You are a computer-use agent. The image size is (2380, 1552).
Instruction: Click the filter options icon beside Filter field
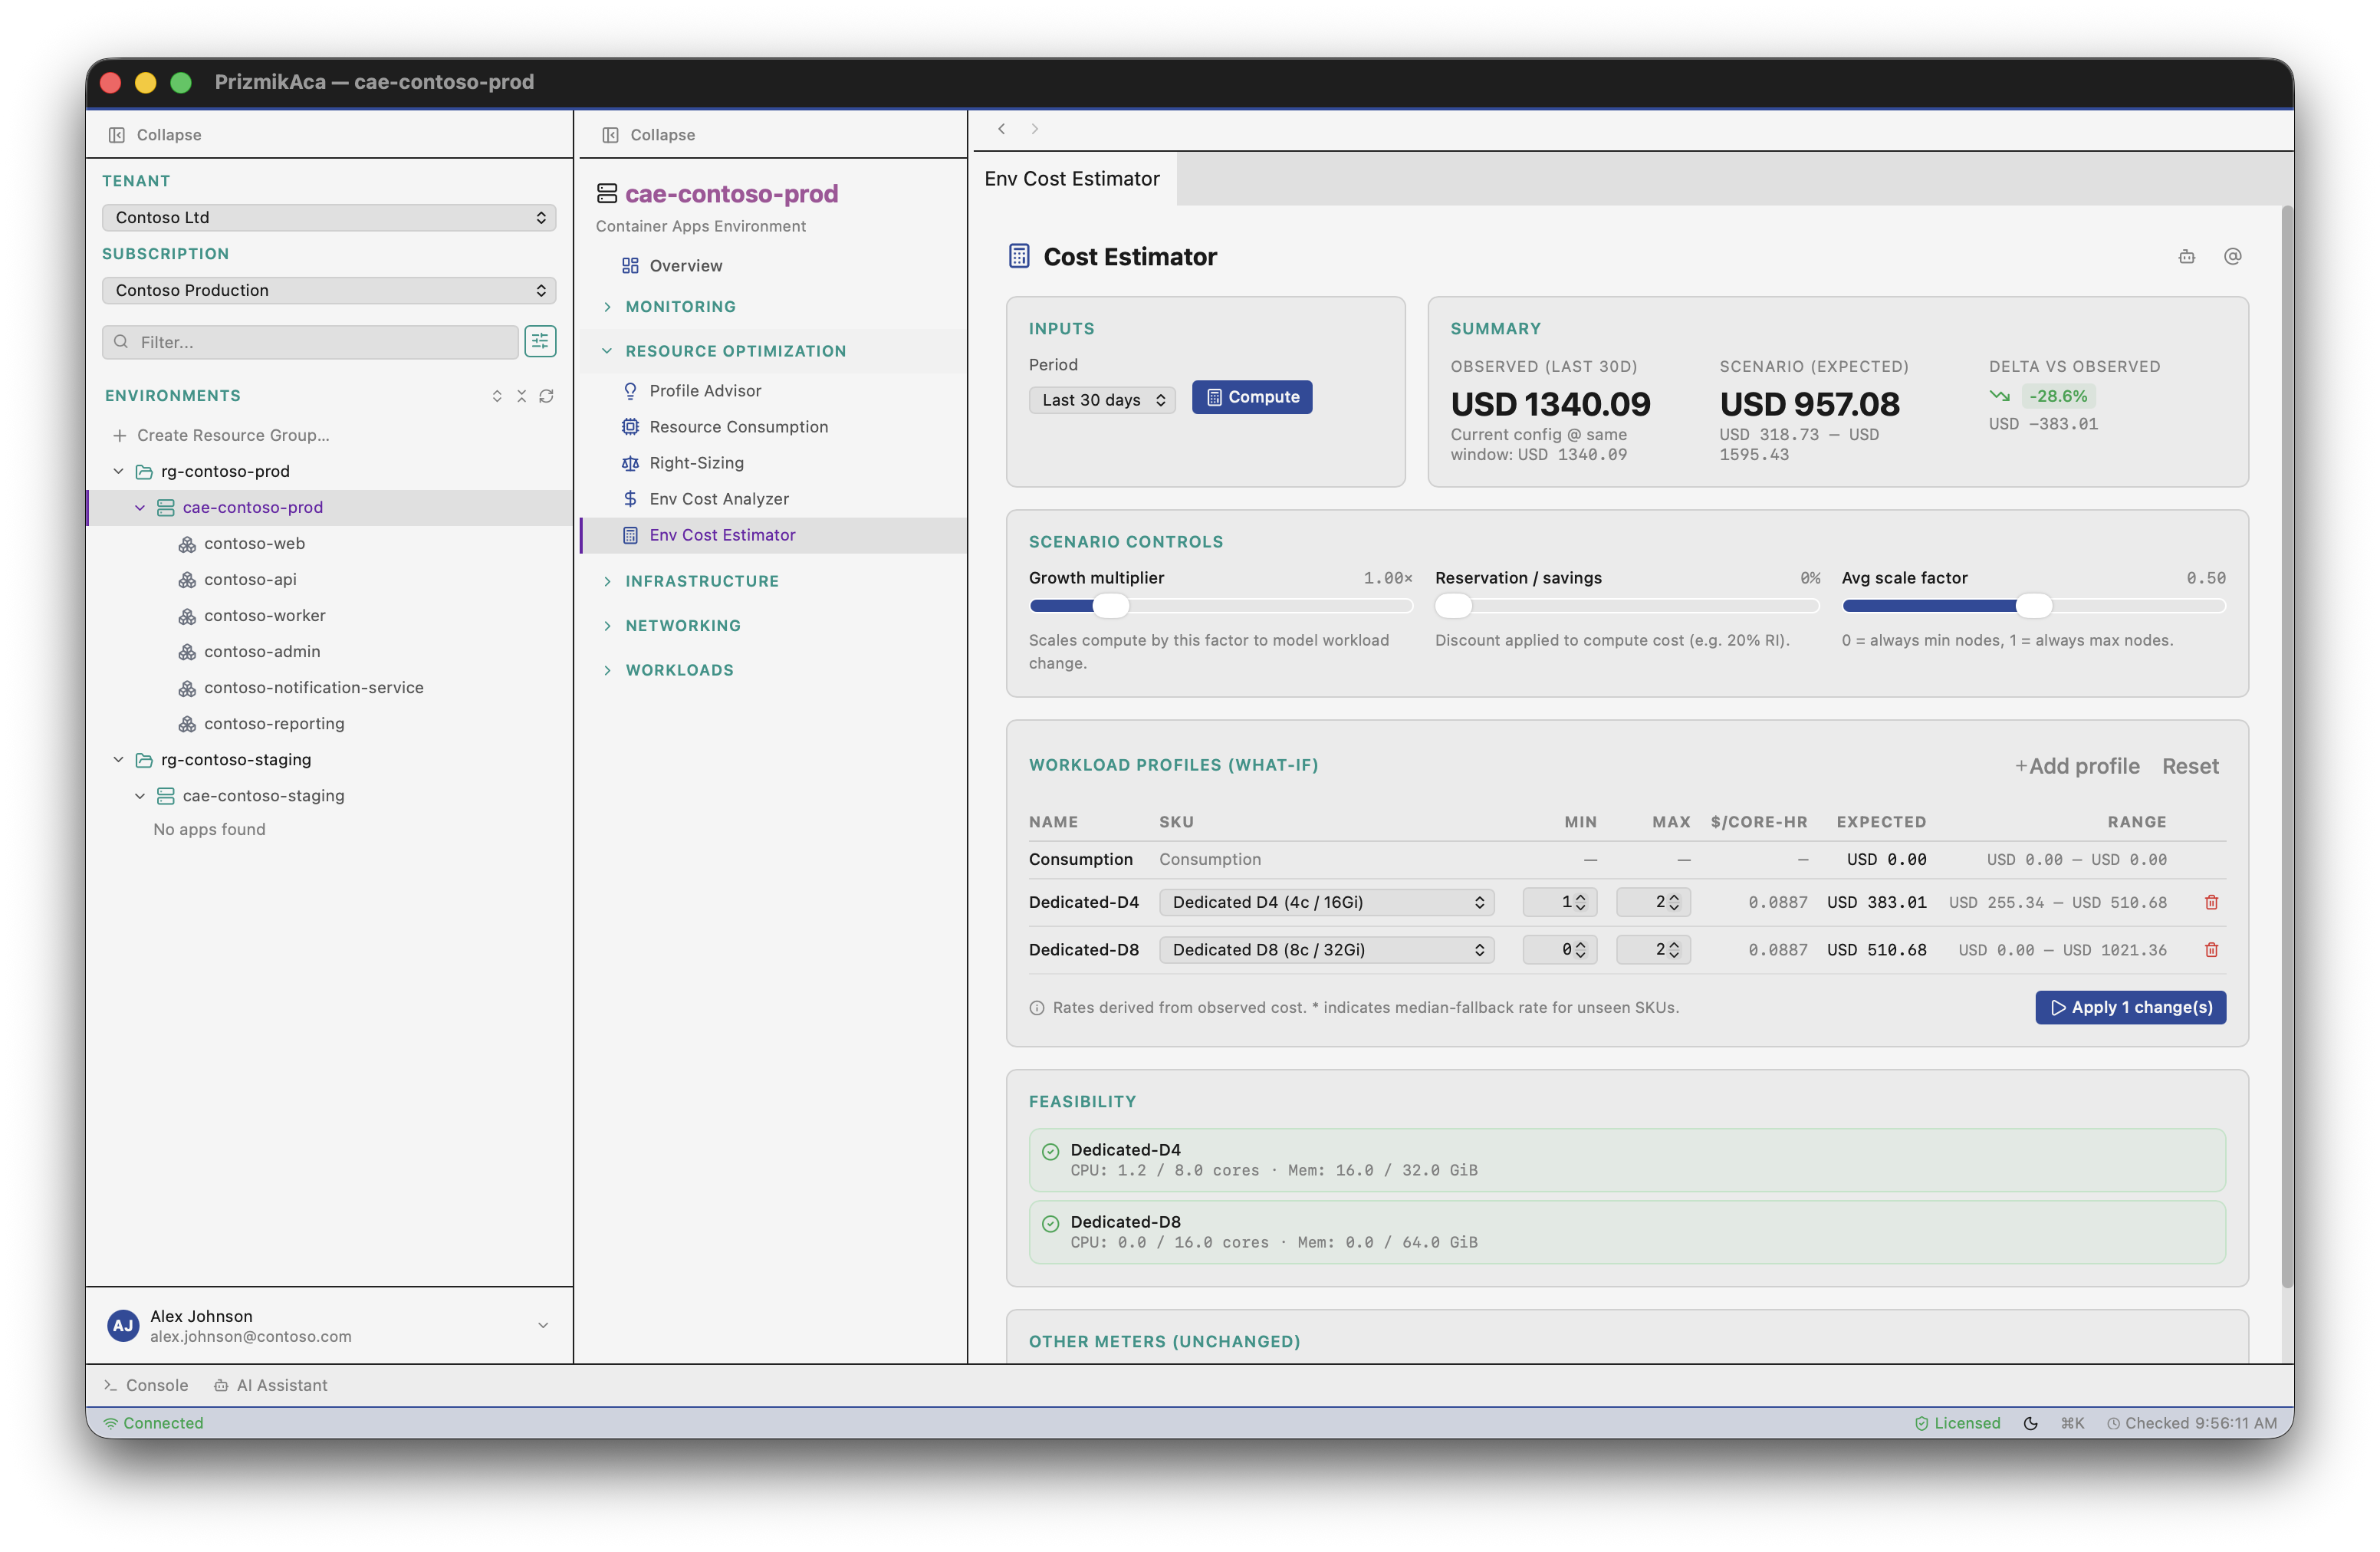pos(540,342)
